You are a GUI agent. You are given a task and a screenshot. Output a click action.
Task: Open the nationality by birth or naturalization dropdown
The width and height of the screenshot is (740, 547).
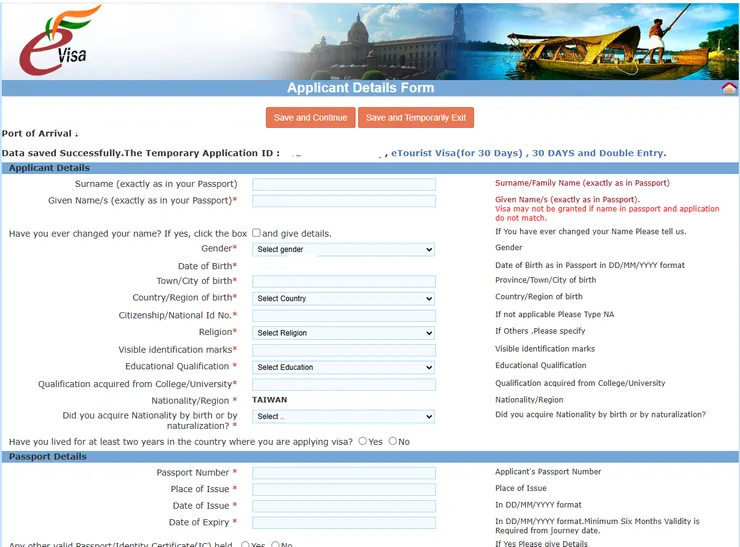[344, 416]
